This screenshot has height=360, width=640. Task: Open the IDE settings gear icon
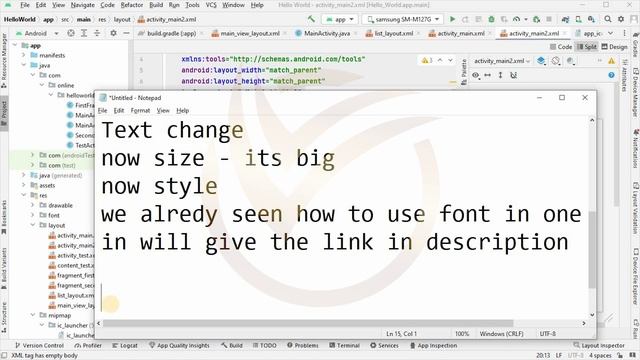pos(621,19)
